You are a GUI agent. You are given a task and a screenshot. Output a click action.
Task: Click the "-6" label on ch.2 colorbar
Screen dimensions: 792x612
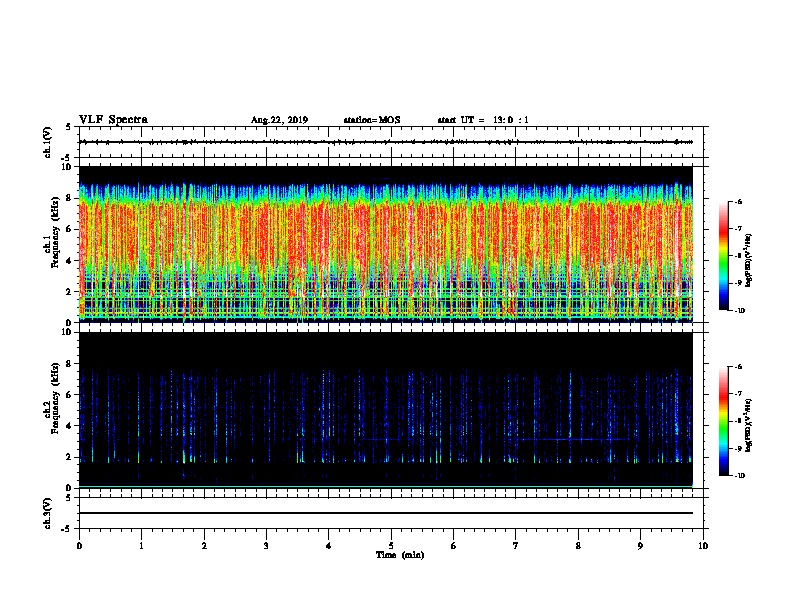tap(738, 367)
